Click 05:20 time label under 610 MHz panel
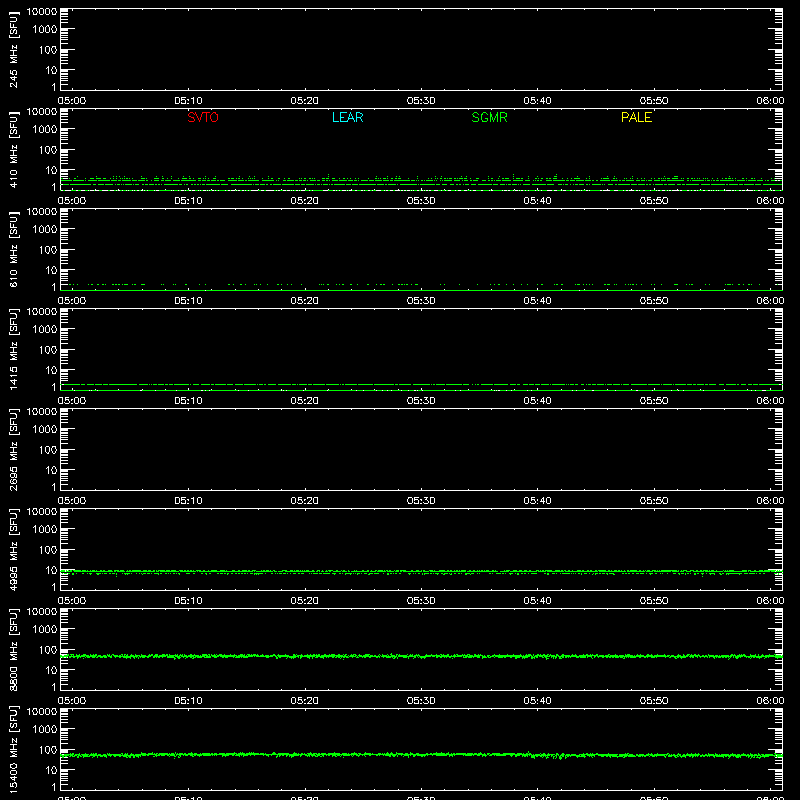The width and height of the screenshot is (800, 800). pos(305,301)
